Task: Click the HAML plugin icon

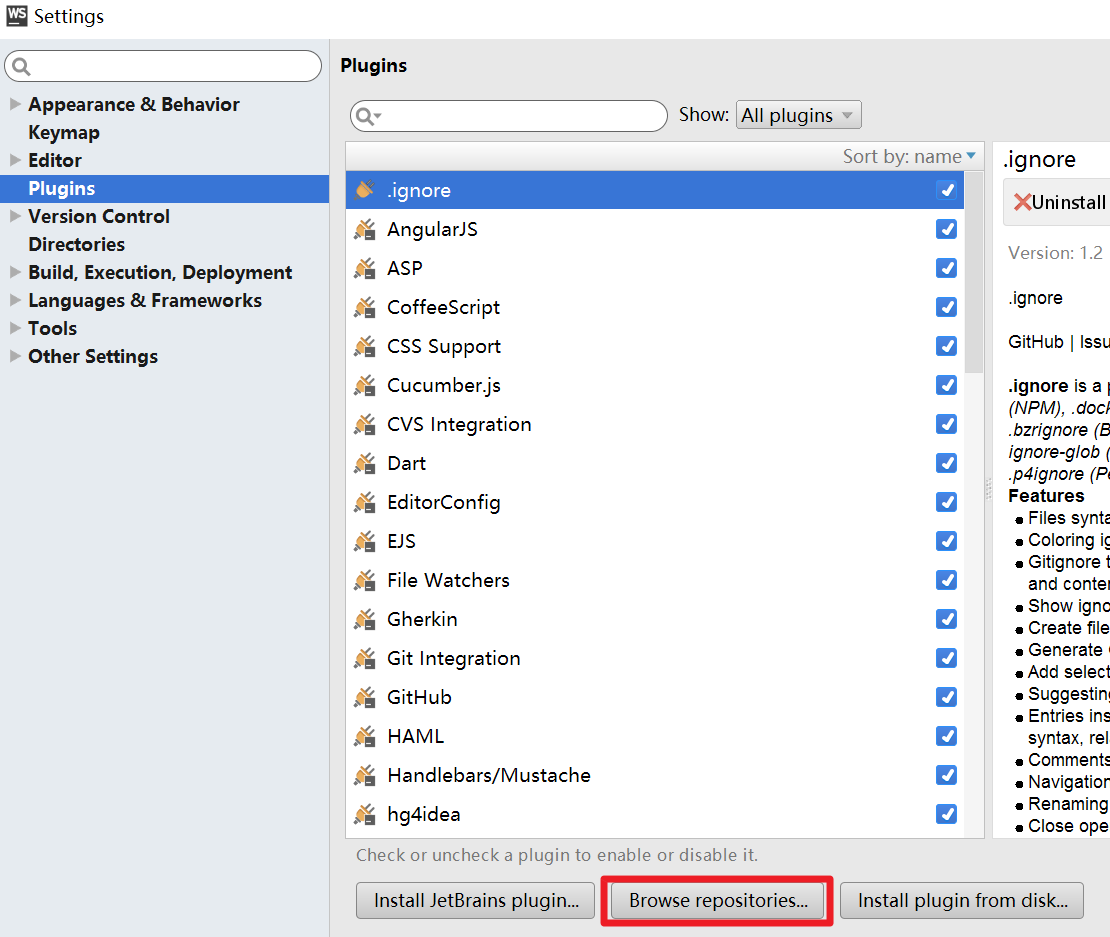Action: 365,736
